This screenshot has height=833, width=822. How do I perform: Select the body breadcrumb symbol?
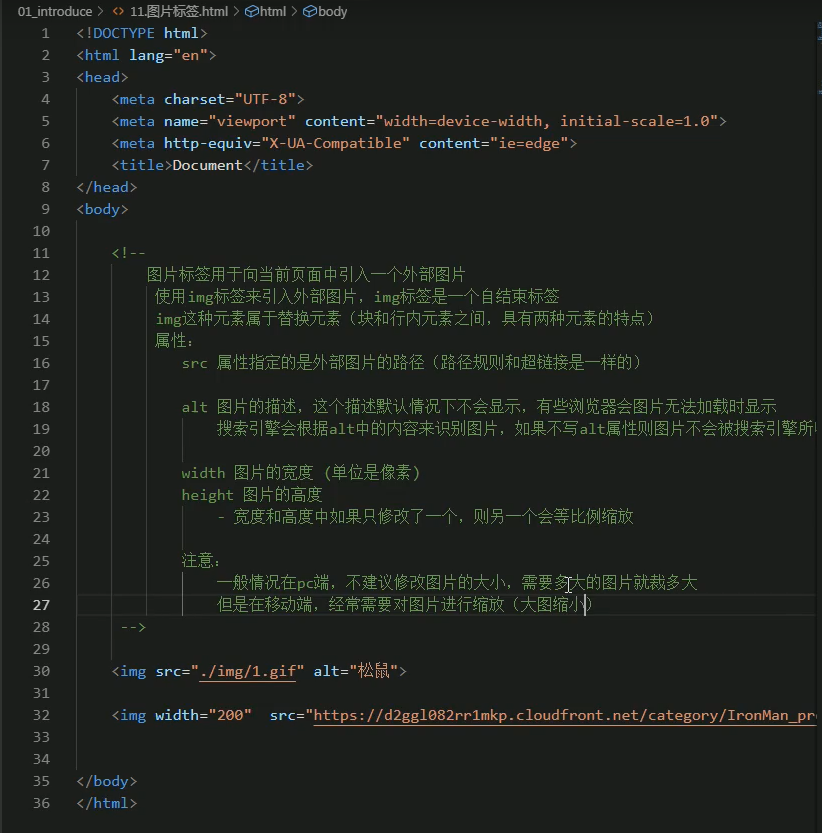point(333,11)
